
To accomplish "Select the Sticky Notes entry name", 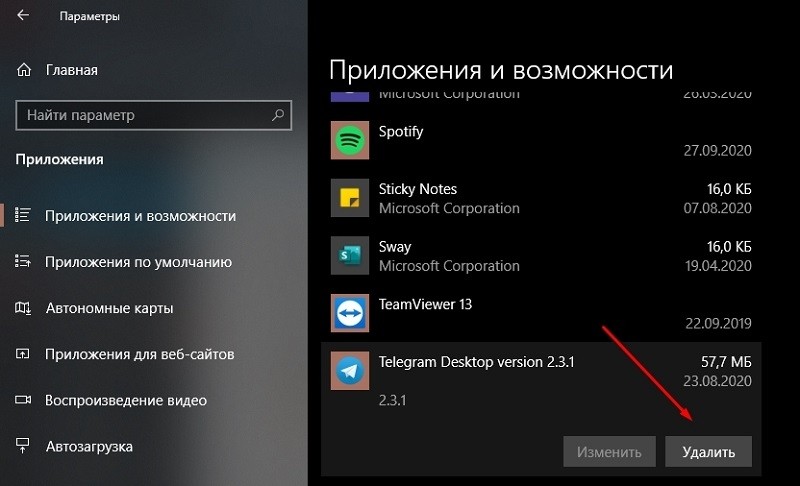I will (x=417, y=189).
